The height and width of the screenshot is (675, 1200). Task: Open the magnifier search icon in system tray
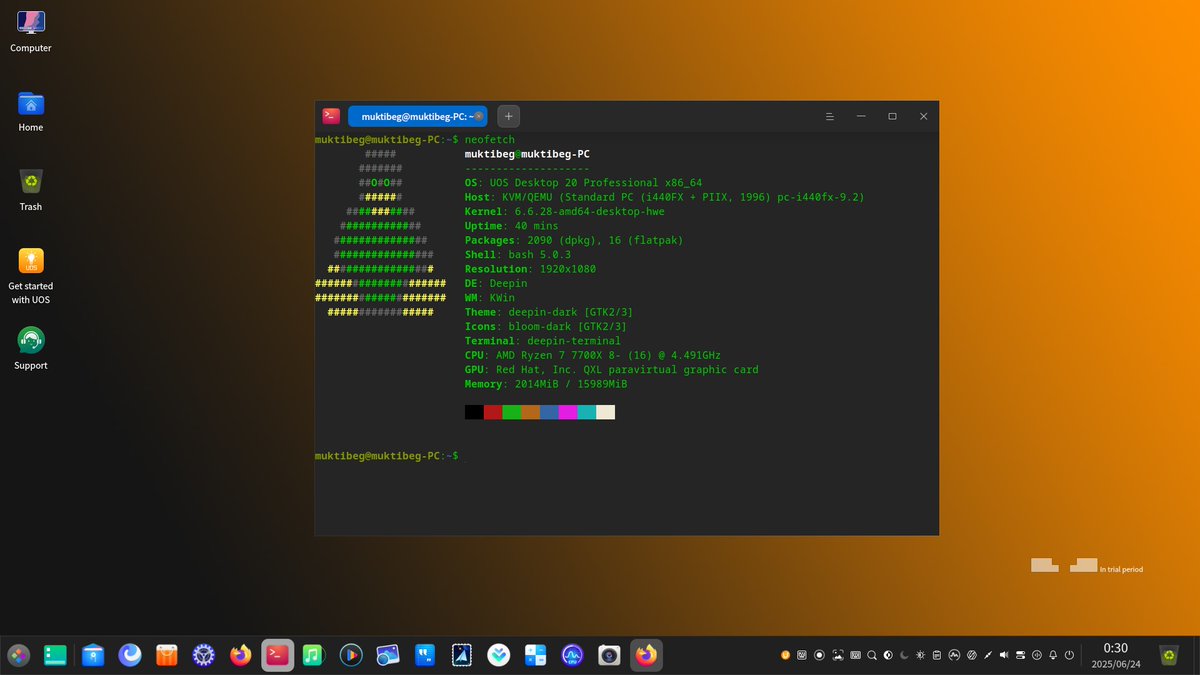point(872,655)
